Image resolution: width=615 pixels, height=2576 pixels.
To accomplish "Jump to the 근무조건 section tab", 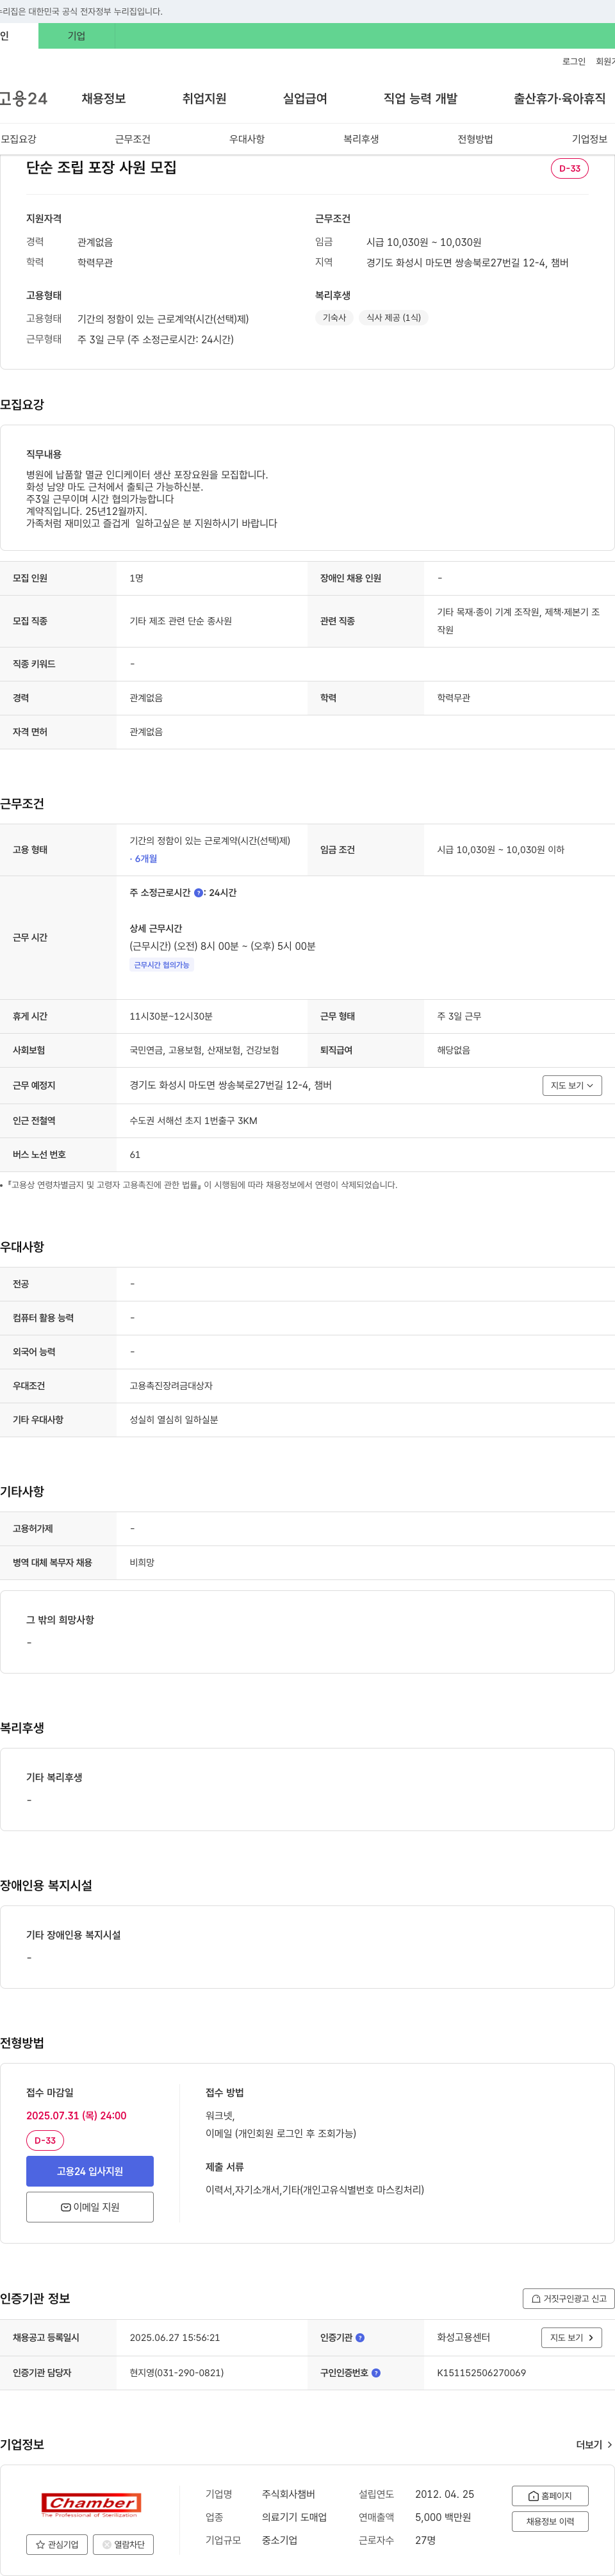I will [x=132, y=139].
